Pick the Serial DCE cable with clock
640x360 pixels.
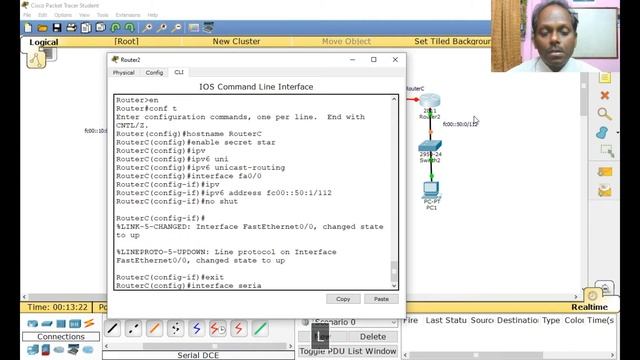point(218,329)
